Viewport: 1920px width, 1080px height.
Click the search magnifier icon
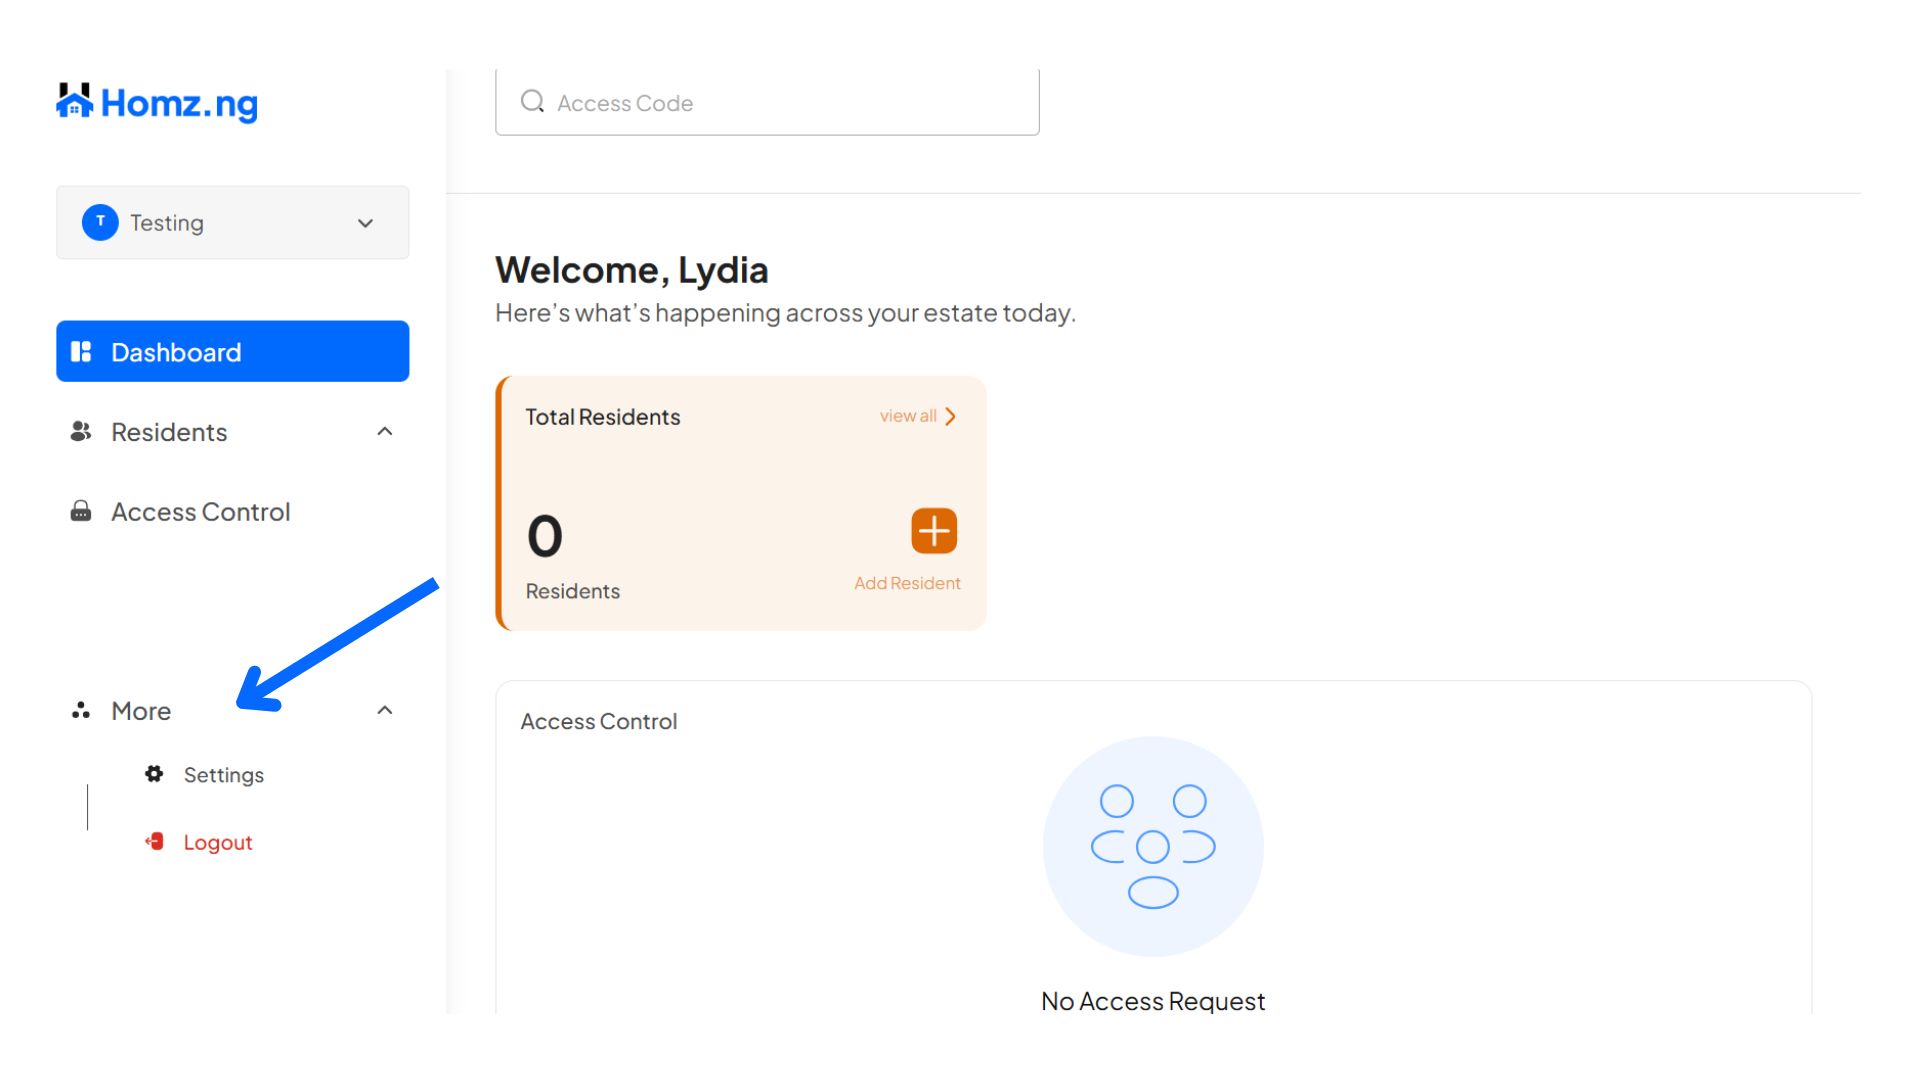(532, 101)
